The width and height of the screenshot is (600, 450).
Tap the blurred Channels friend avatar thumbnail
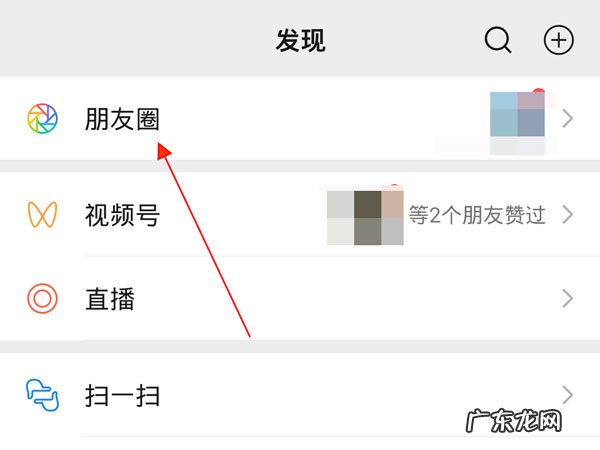365,217
